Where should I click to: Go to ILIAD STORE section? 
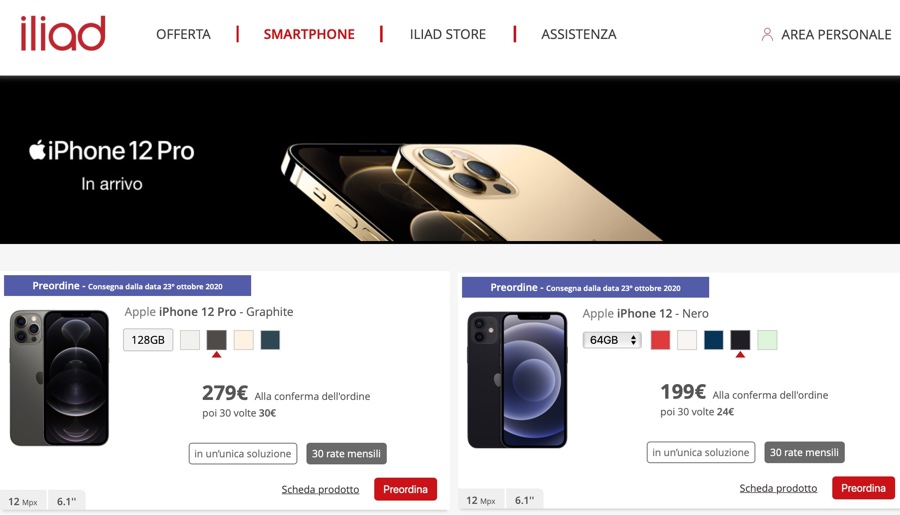point(448,34)
